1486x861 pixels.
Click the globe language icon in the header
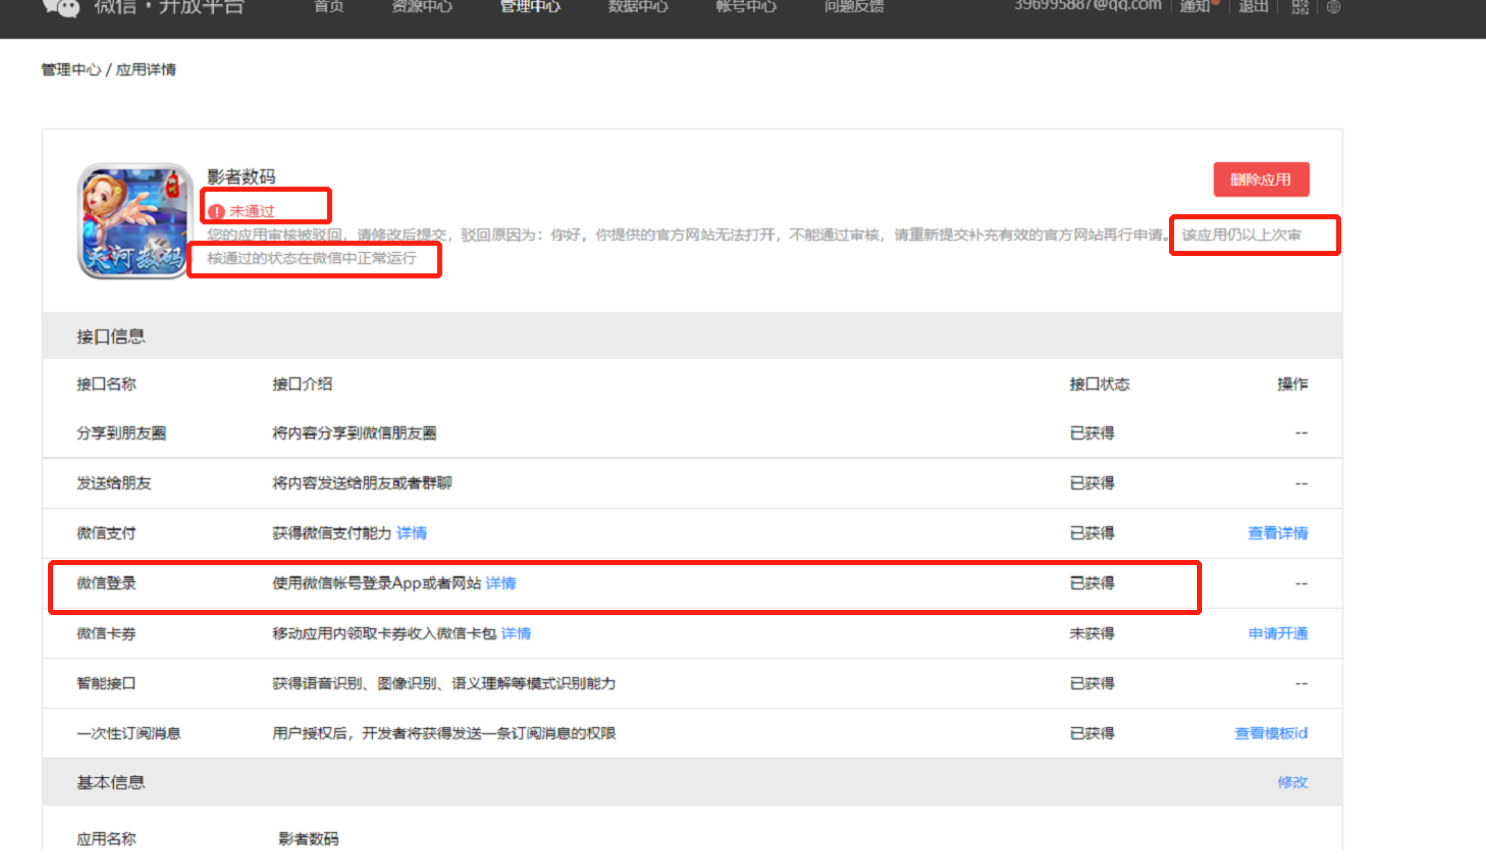pyautogui.click(x=1333, y=6)
